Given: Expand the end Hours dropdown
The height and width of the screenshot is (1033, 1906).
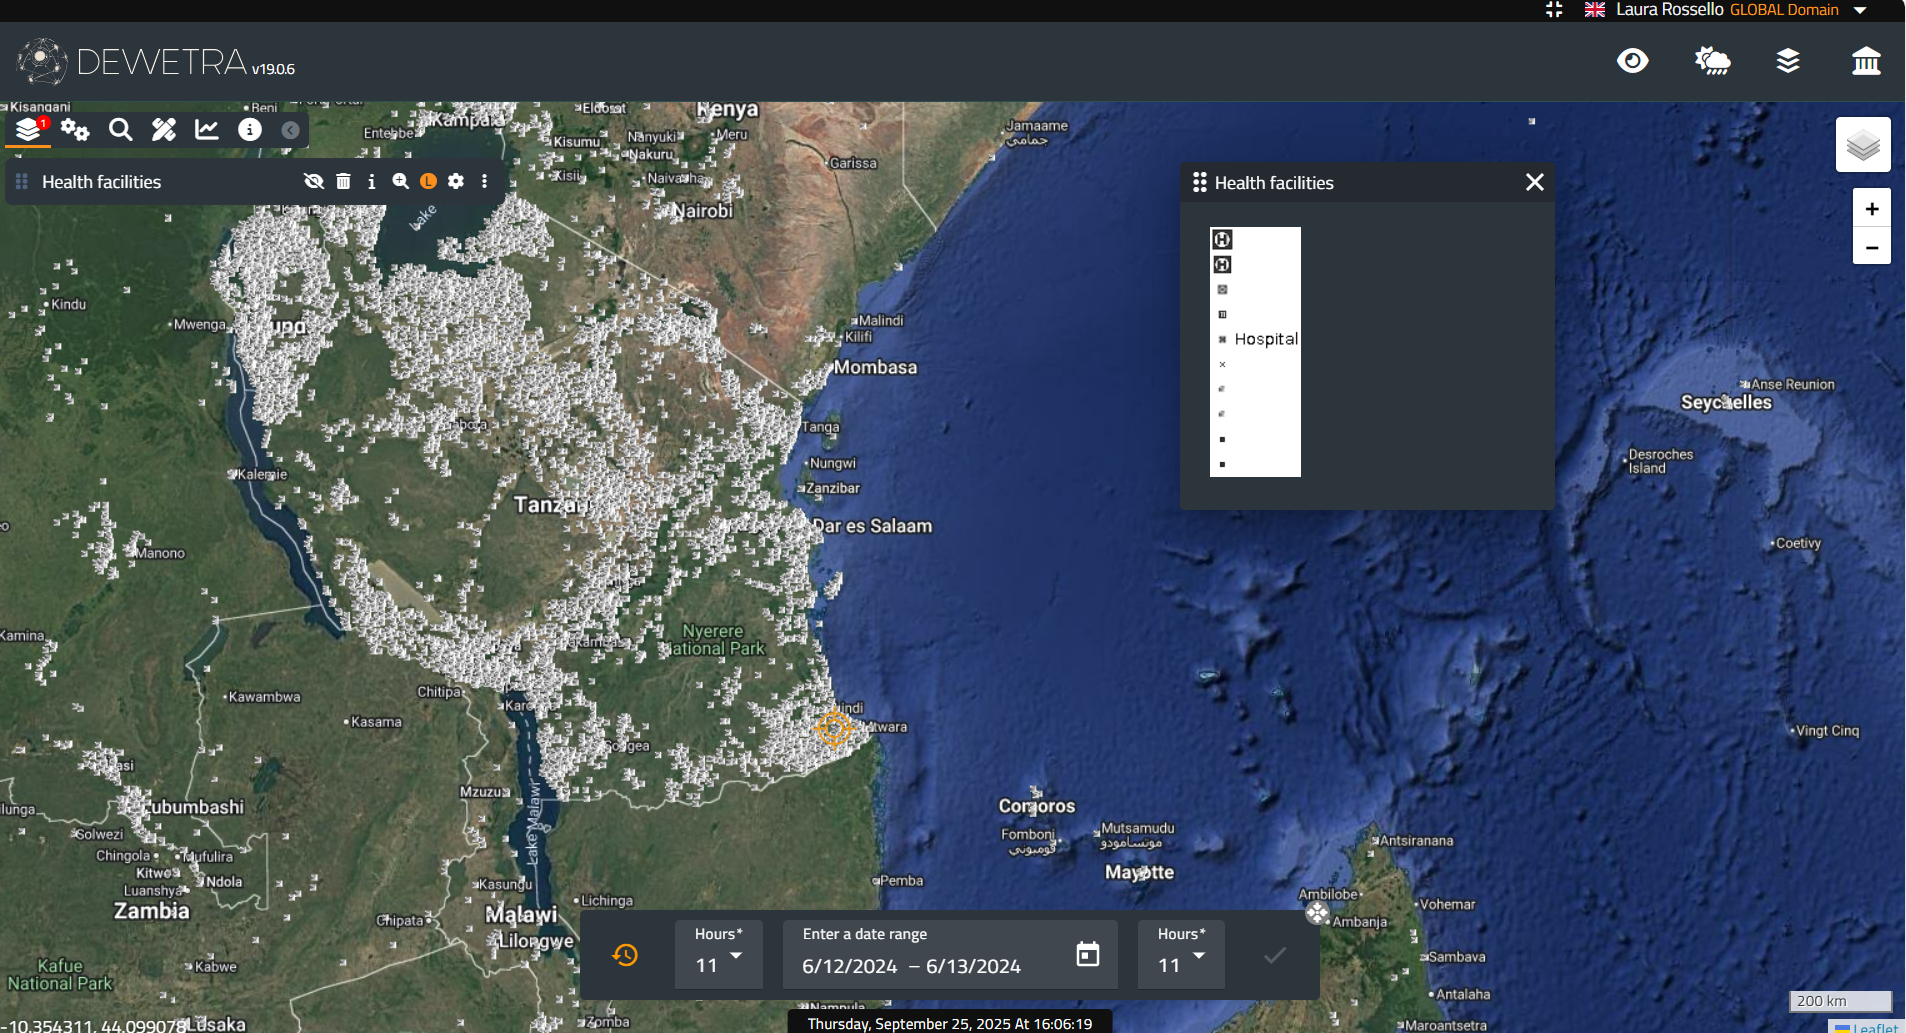Looking at the screenshot, I should [1181, 956].
